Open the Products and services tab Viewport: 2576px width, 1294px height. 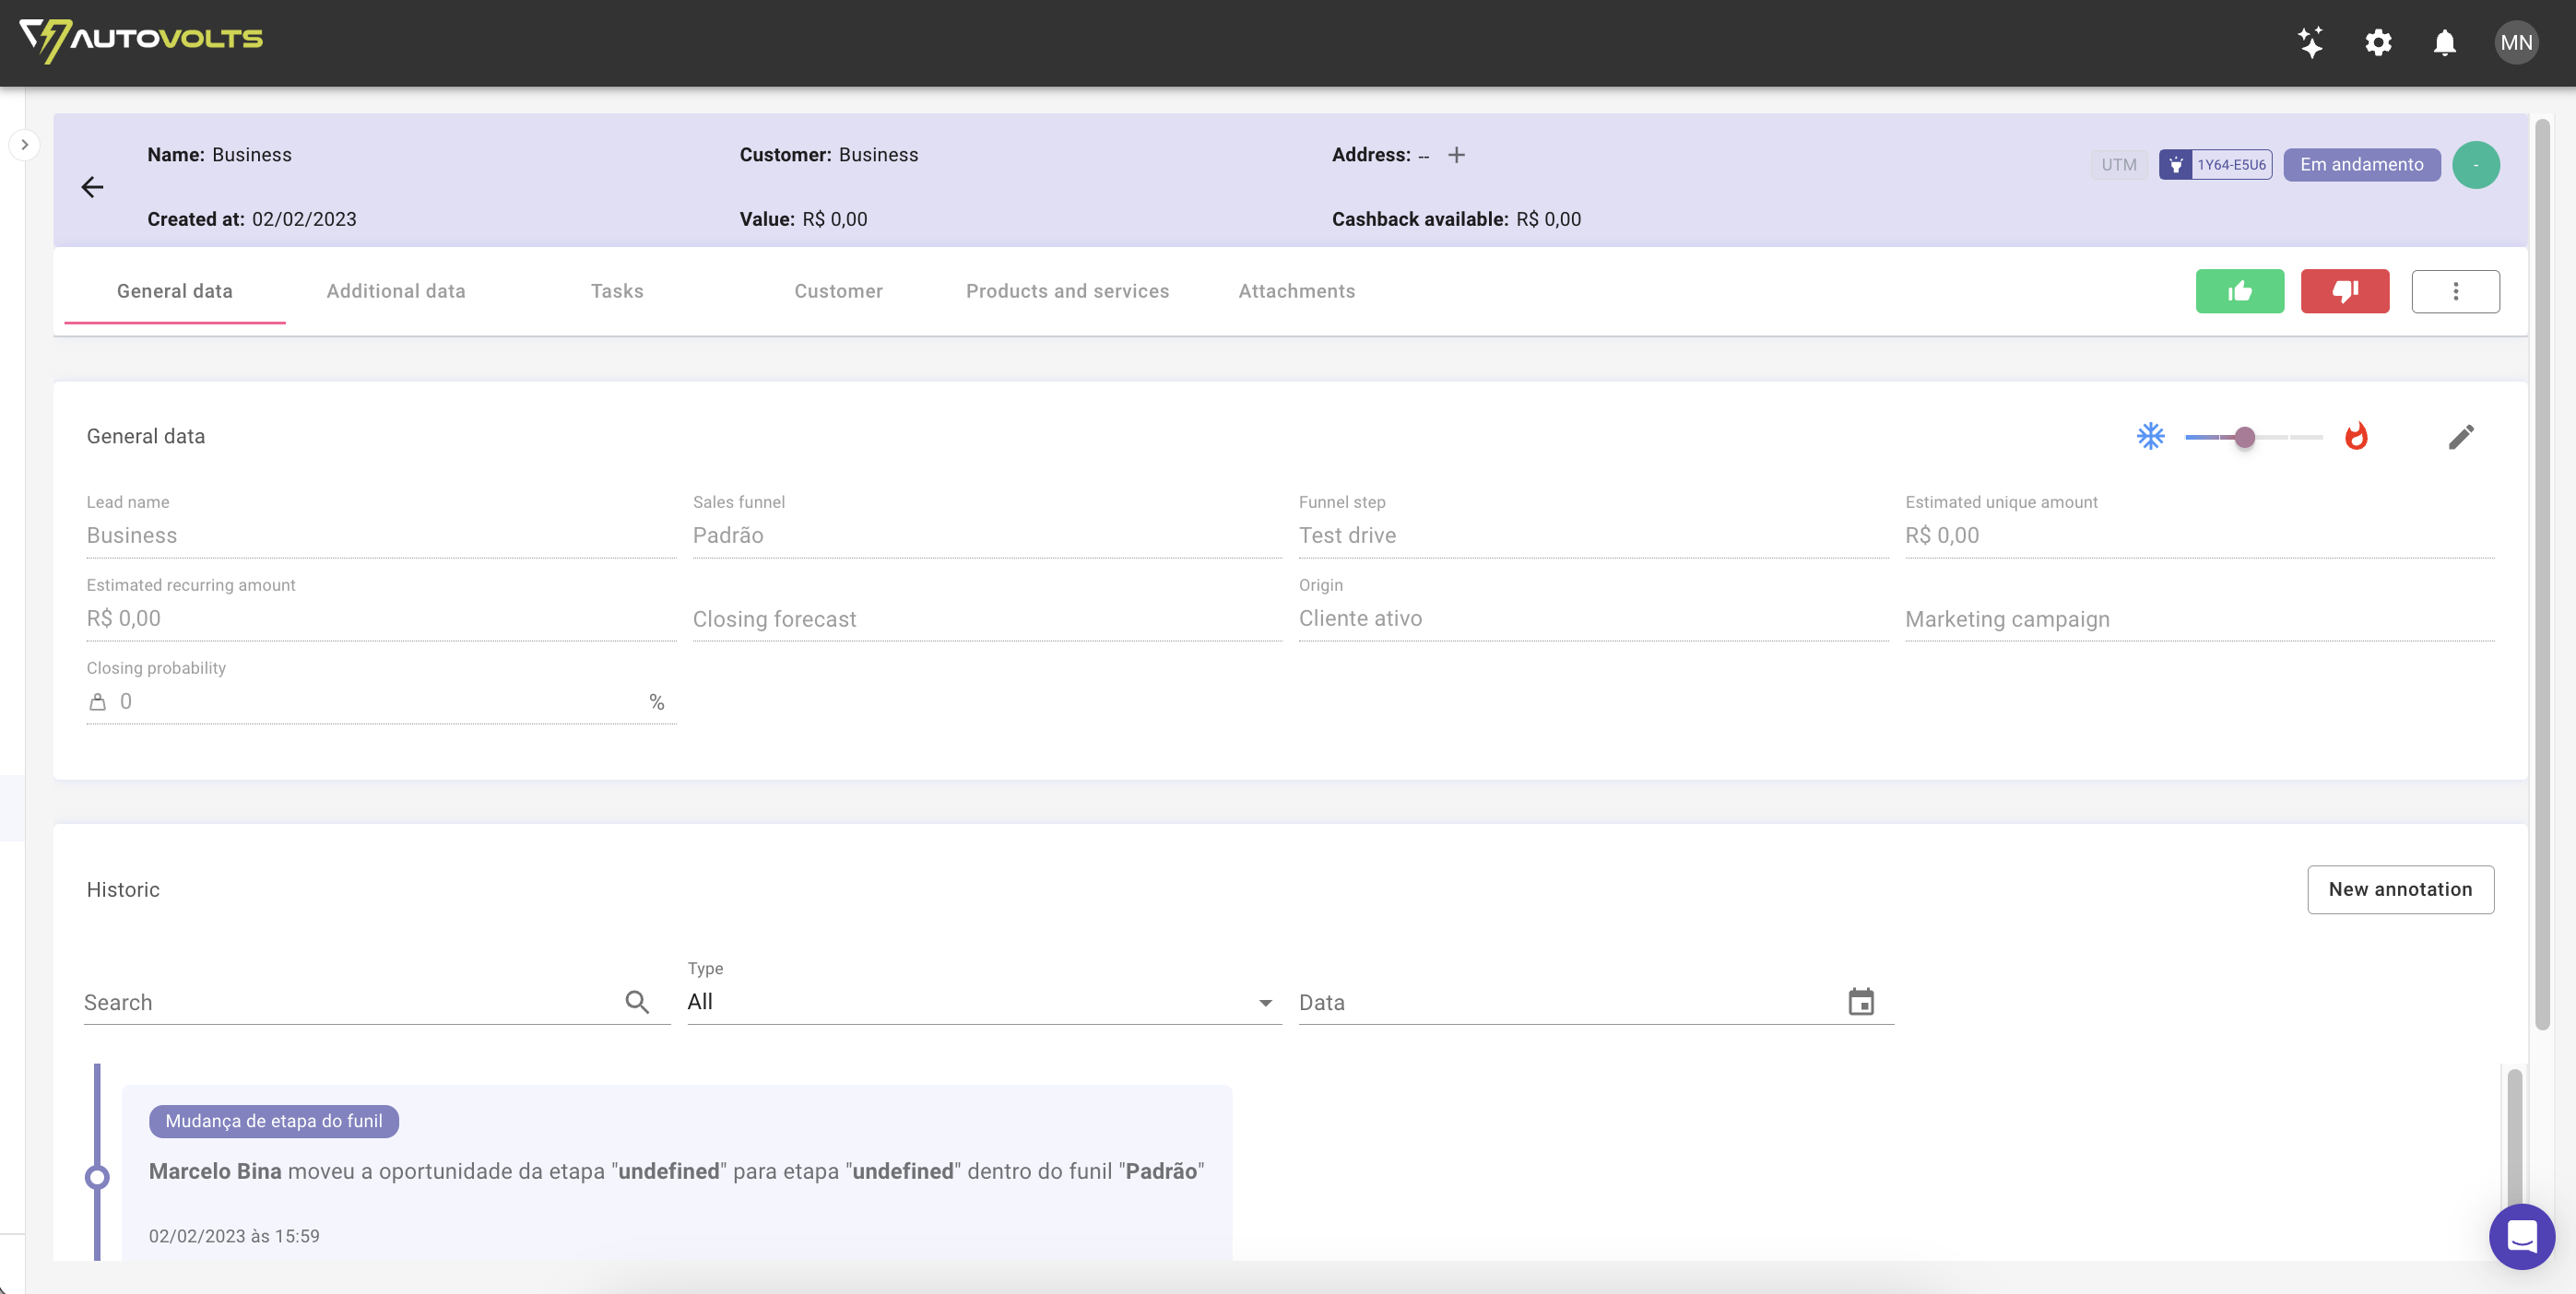point(1067,291)
